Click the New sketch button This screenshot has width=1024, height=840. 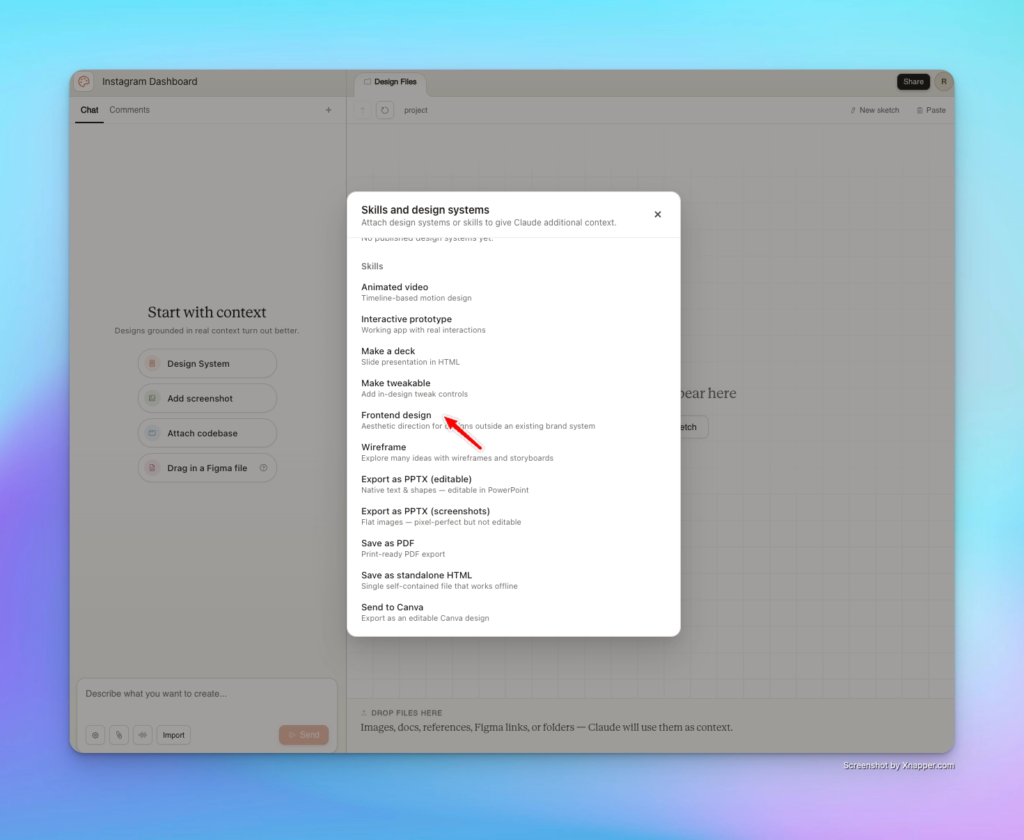pos(874,110)
